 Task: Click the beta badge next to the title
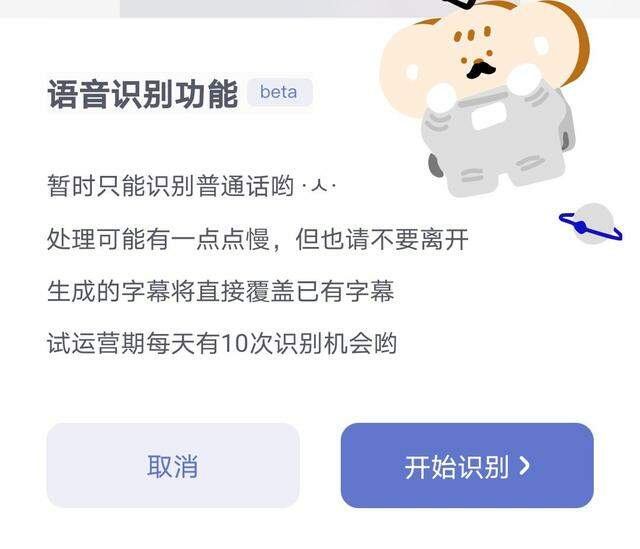pos(280,92)
